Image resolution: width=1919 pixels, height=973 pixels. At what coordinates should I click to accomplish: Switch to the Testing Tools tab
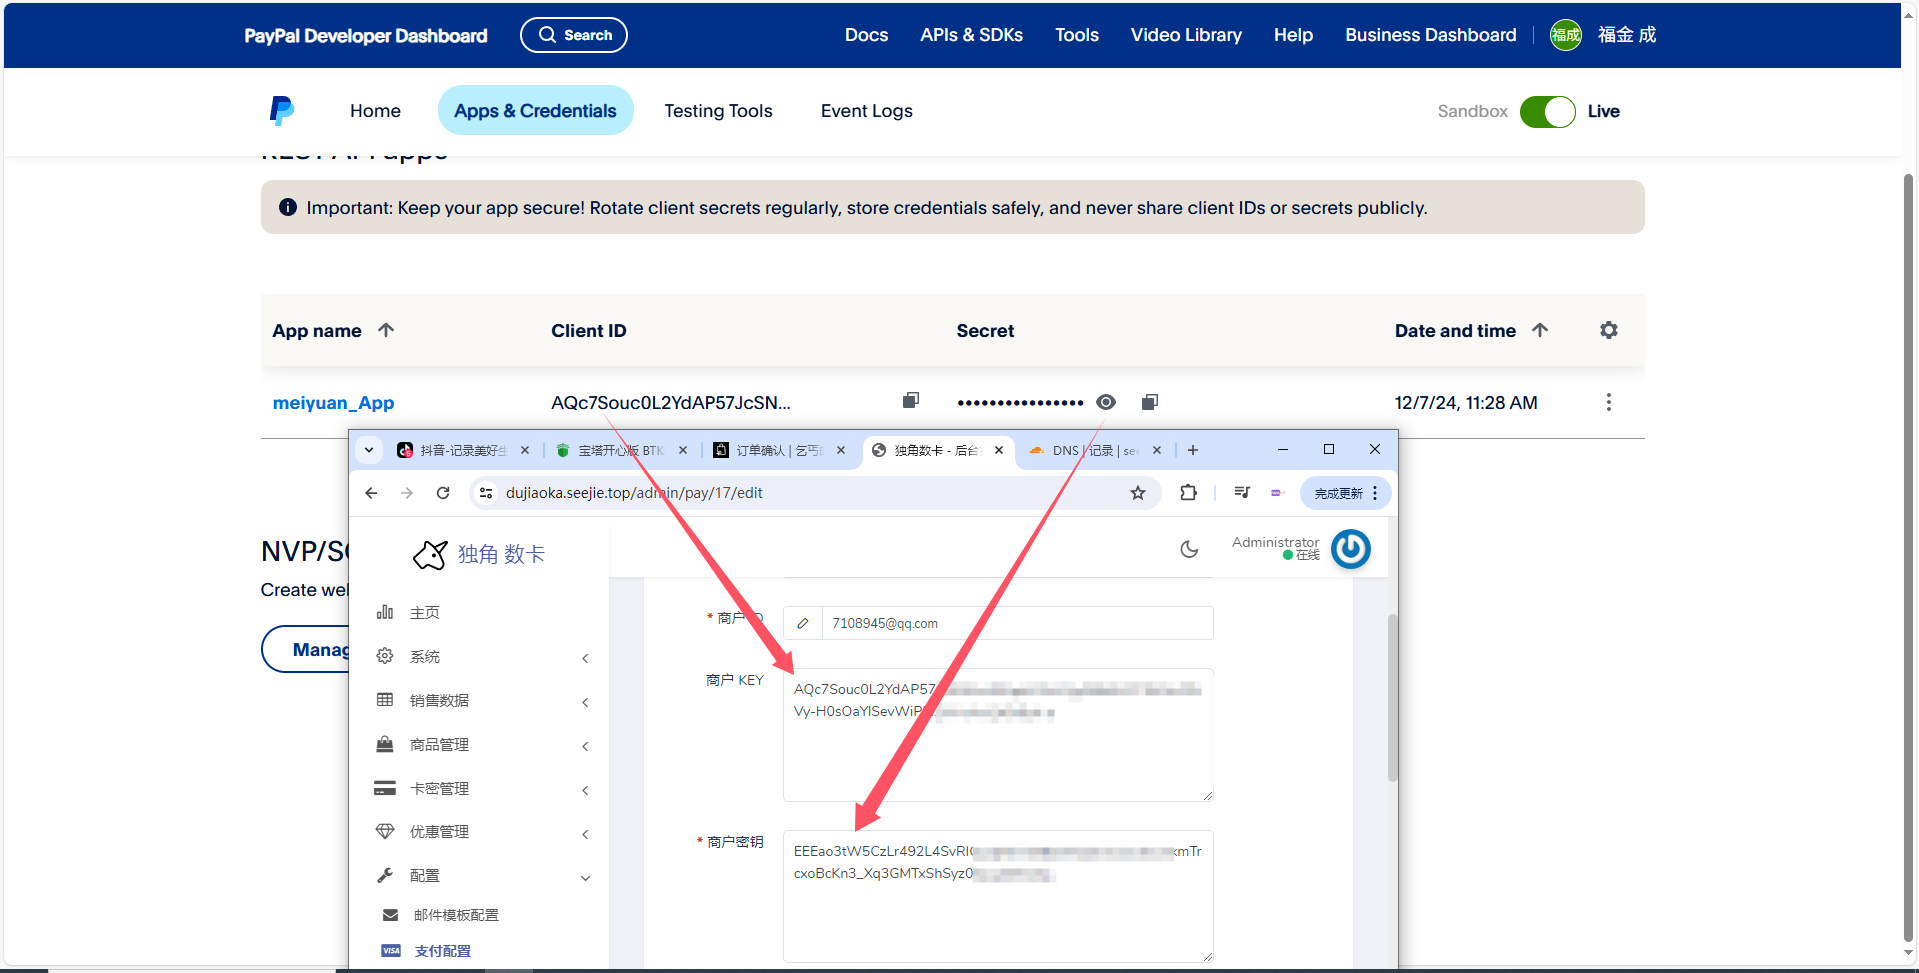coord(718,110)
